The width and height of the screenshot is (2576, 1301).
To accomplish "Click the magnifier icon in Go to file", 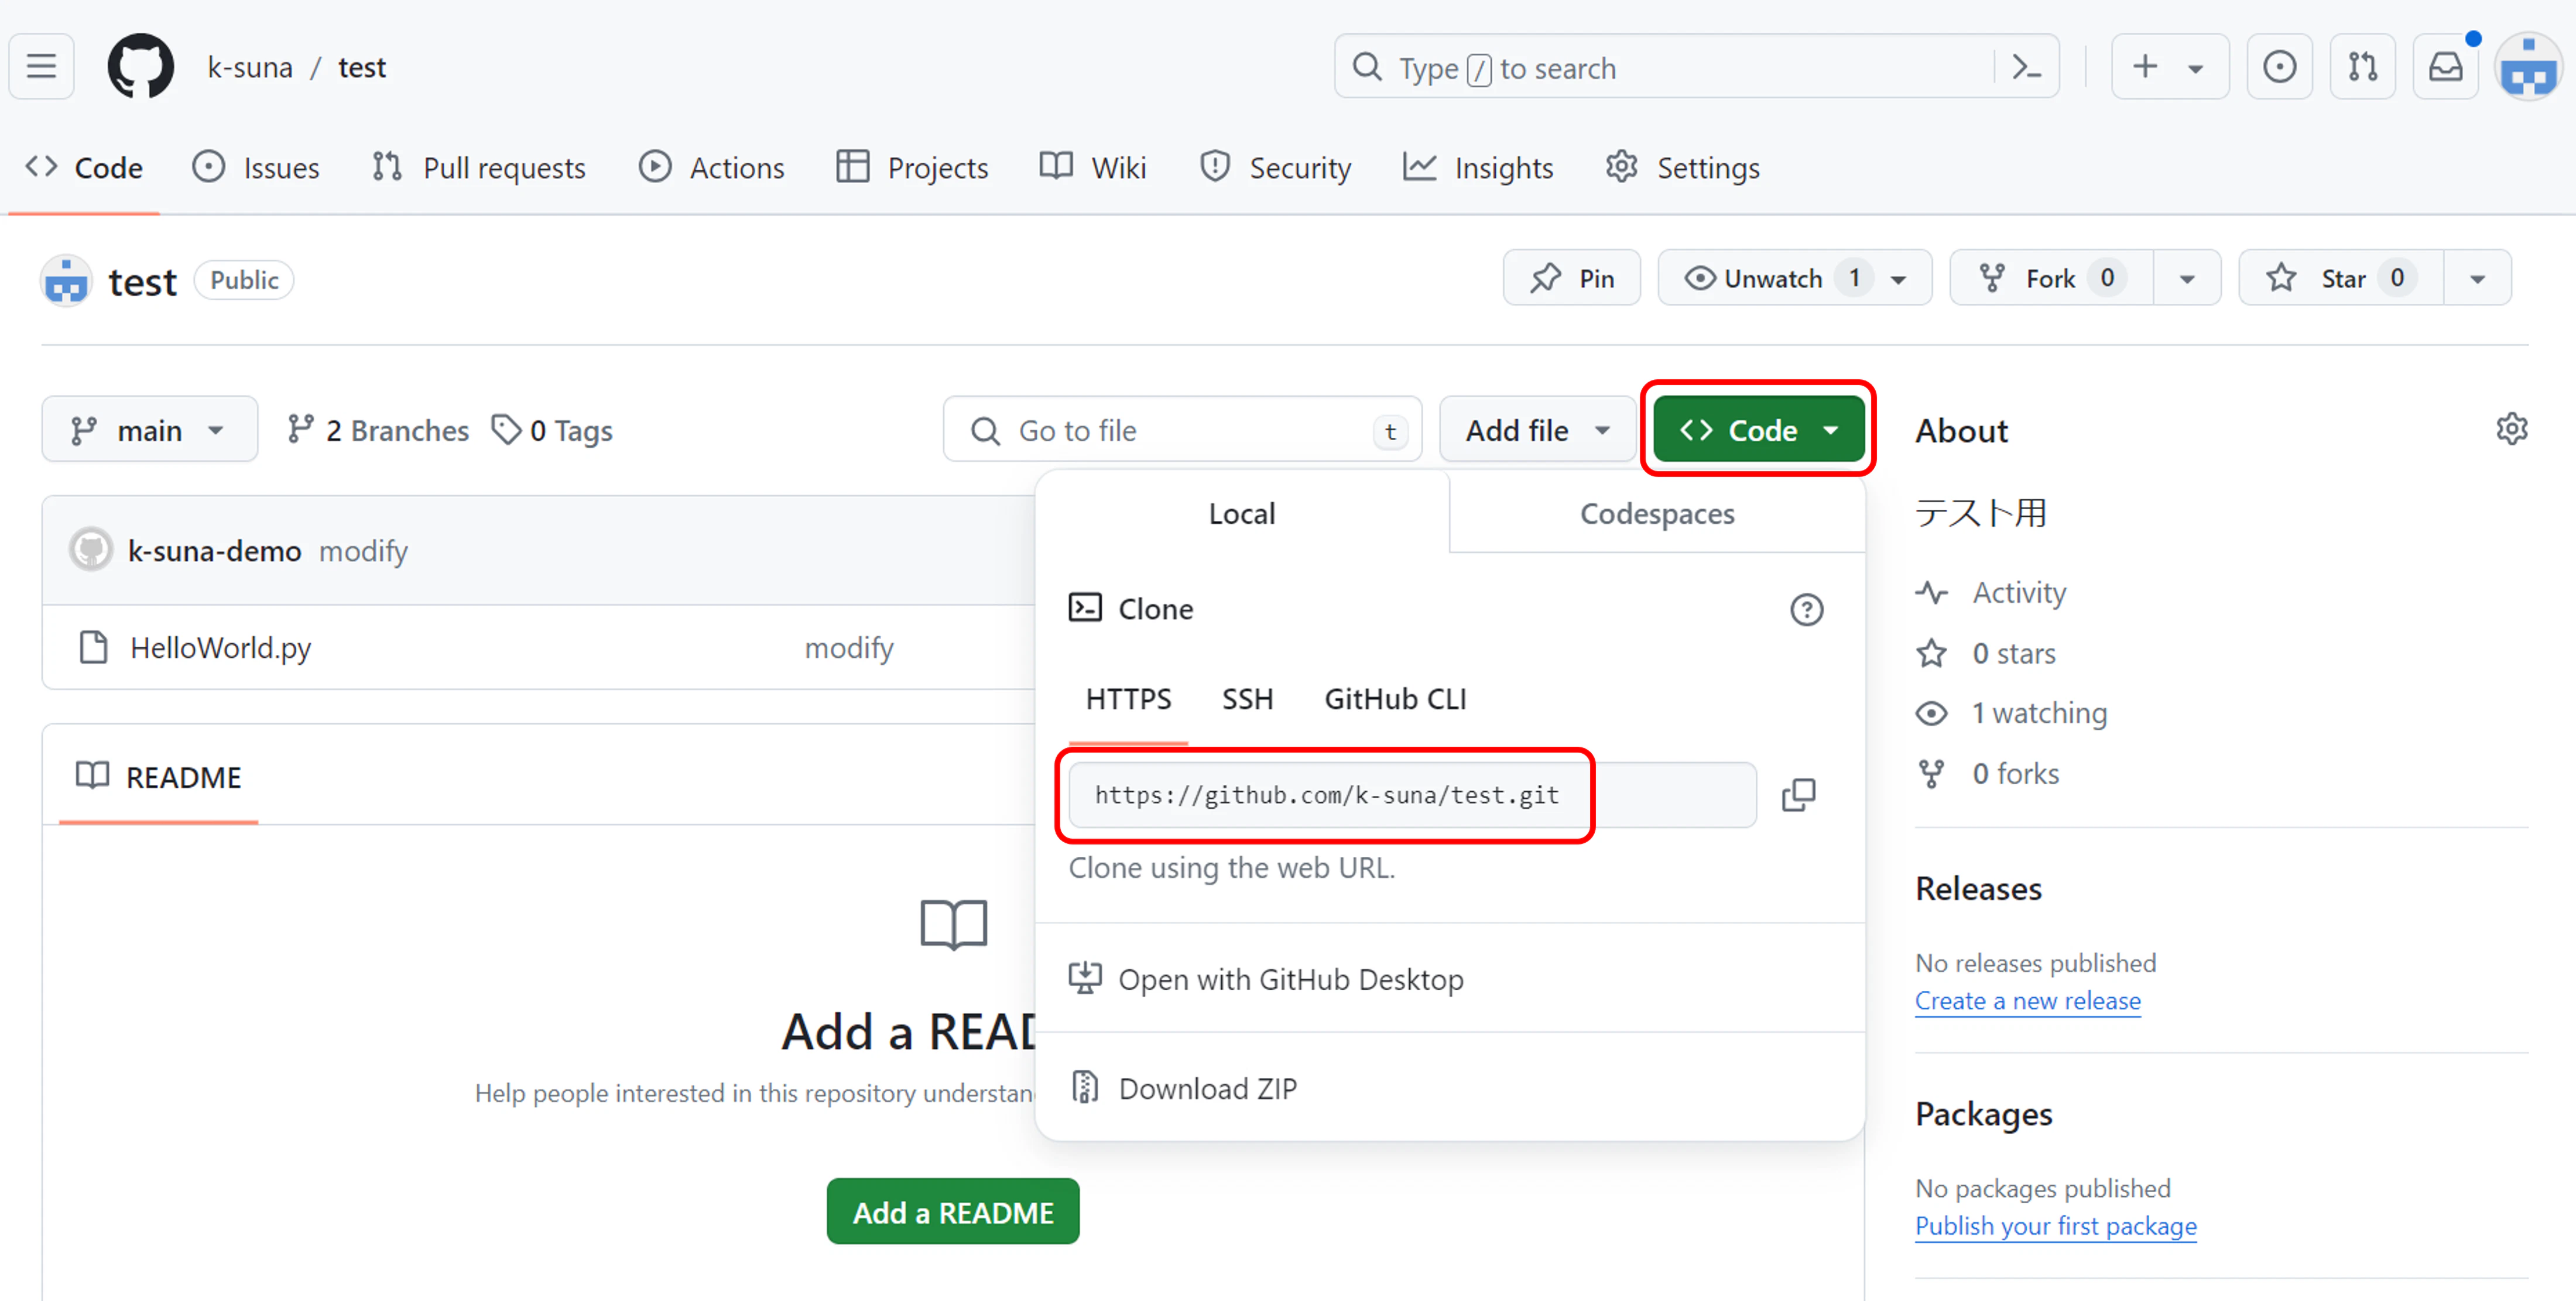I will click(x=985, y=431).
